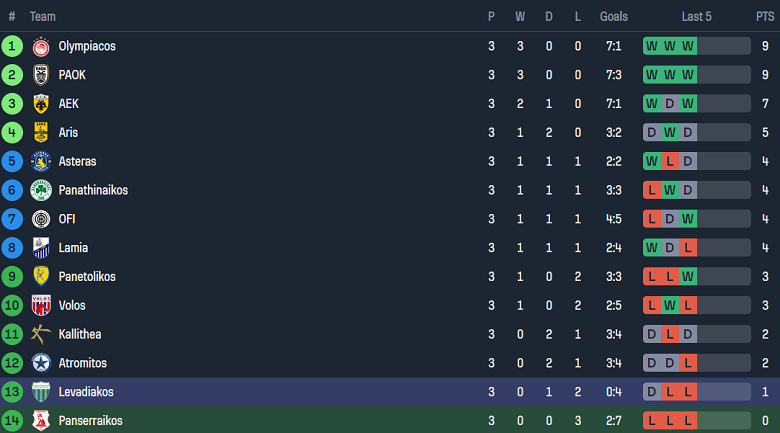The width and height of the screenshot is (780, 433).
Task: Click the Olympiacos club crest icon
Action: coord(41,46)
